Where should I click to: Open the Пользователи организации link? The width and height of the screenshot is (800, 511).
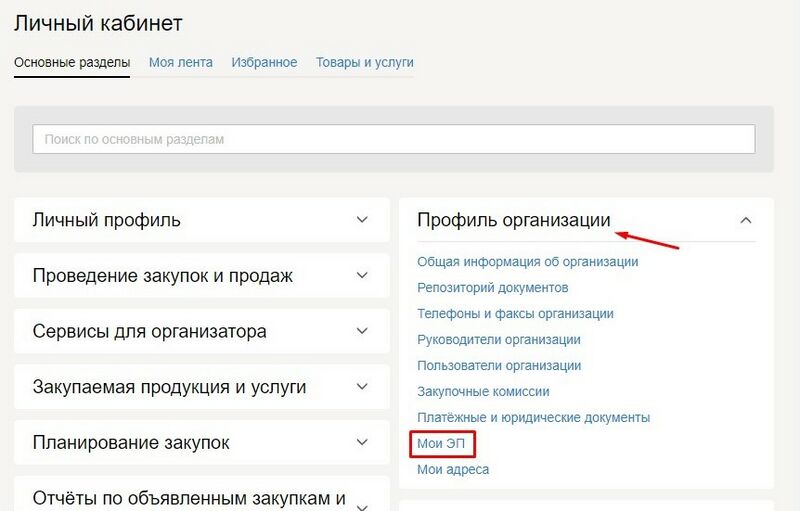[x=498, y=366]
